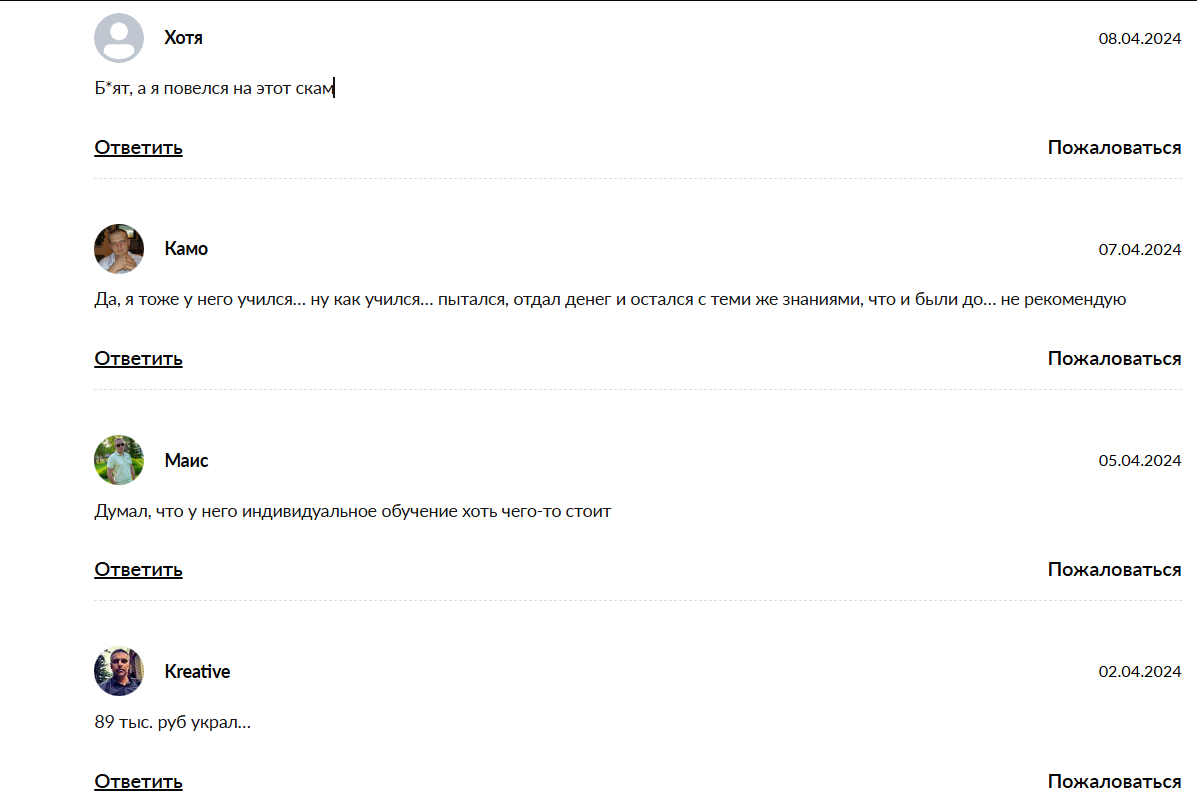This screenshot has height=795, width=1197.
Task: Reply to Маис's comment via Ответить
Action: pos(138,570)
